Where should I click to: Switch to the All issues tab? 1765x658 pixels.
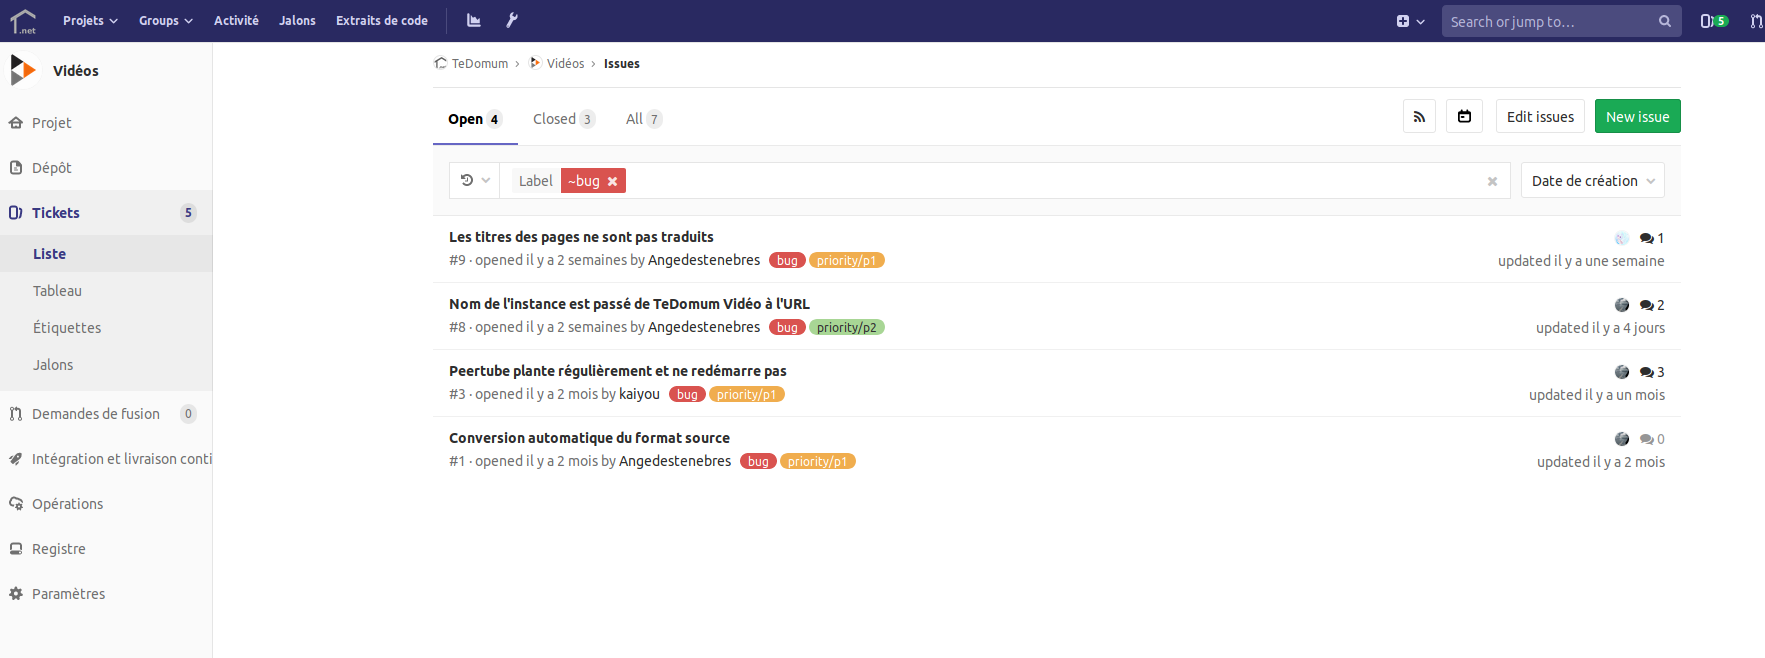coord(643,119)
